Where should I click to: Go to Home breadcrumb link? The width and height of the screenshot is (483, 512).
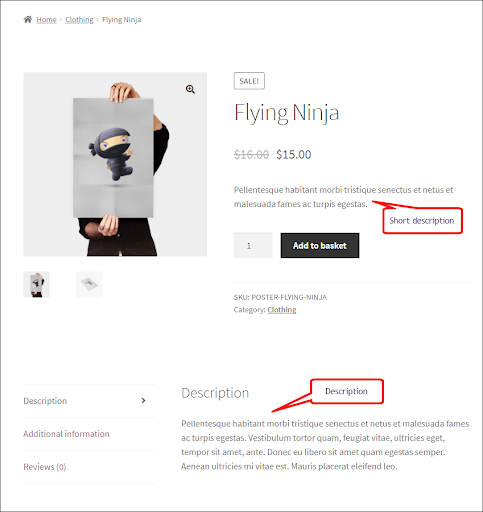[x=46, y=20]
